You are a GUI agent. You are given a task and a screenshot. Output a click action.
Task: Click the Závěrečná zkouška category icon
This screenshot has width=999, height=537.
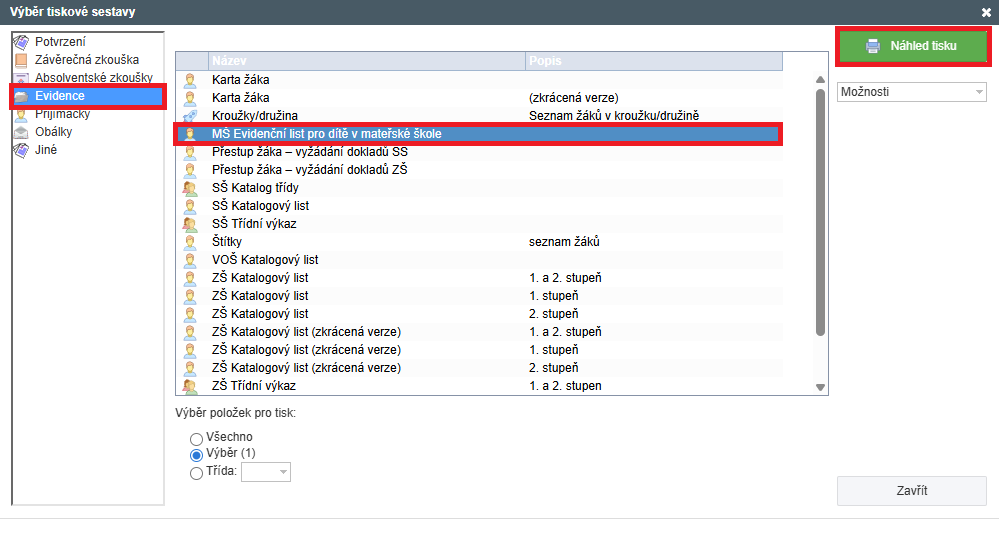point(21,60)
